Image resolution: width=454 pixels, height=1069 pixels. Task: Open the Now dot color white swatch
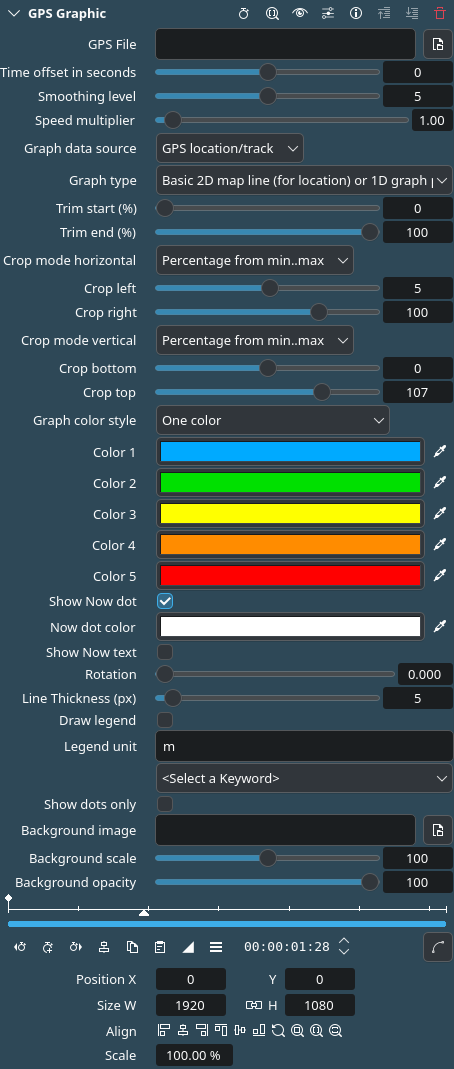290,627
